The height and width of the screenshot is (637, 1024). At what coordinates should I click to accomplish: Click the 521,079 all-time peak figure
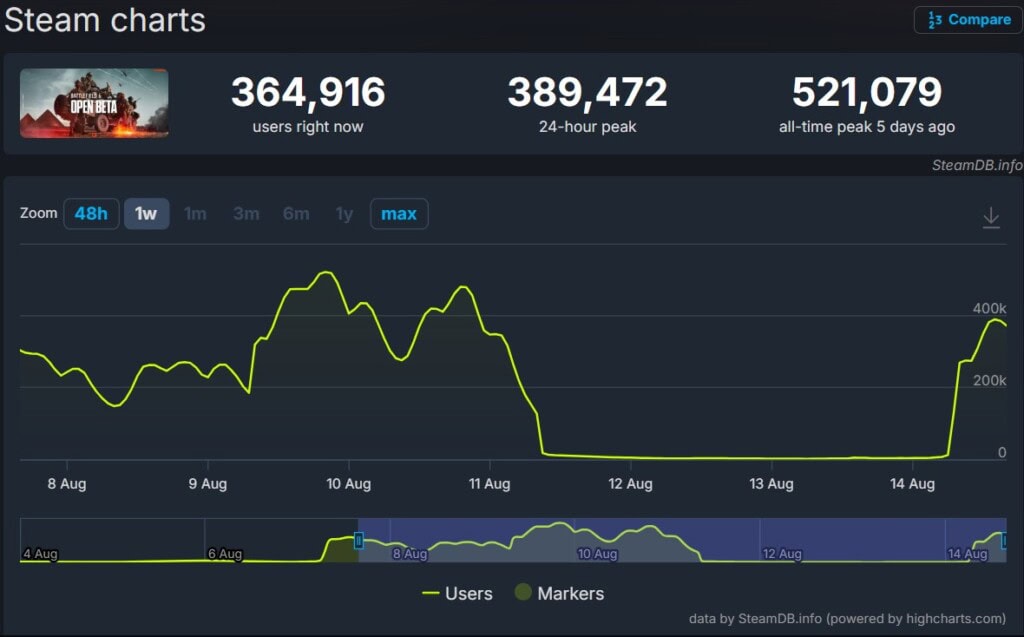point(867,91)
